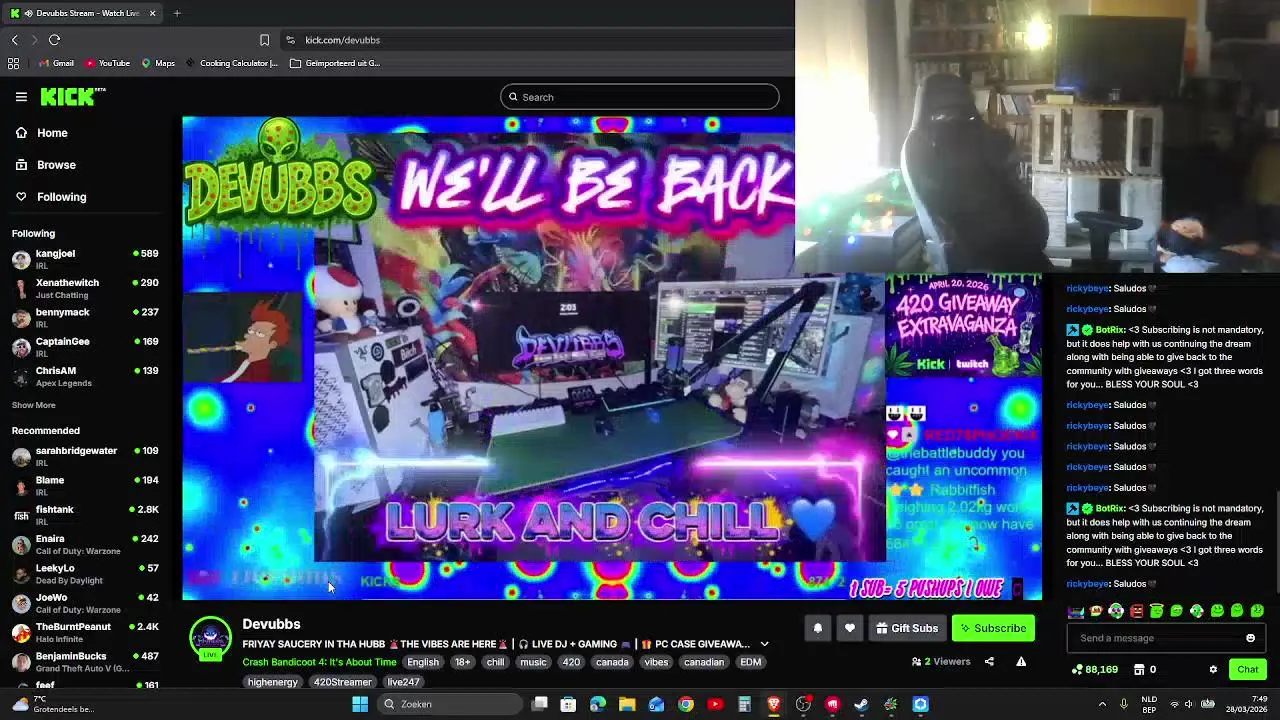Report stream via warning triangle icon
1280x720 pixels.
tap(1021, 661)
